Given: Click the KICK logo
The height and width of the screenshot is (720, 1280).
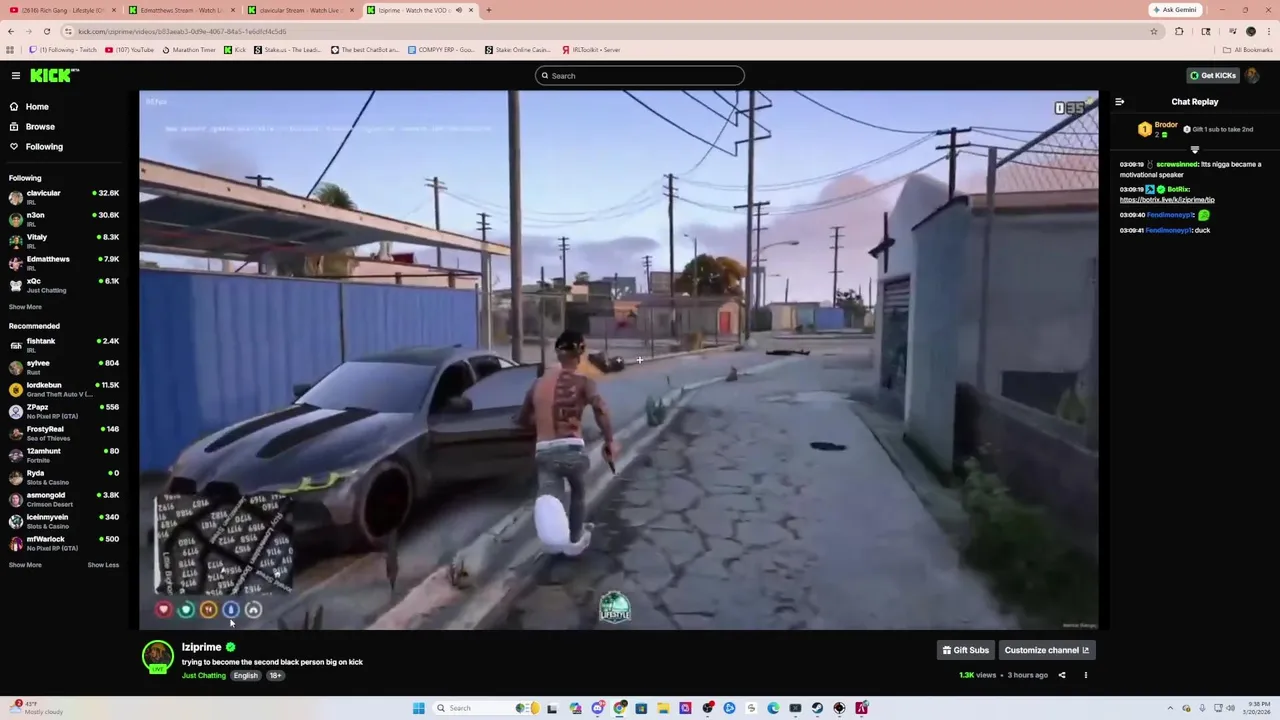Looking at the screenshot, I should [x=54, y=75].
